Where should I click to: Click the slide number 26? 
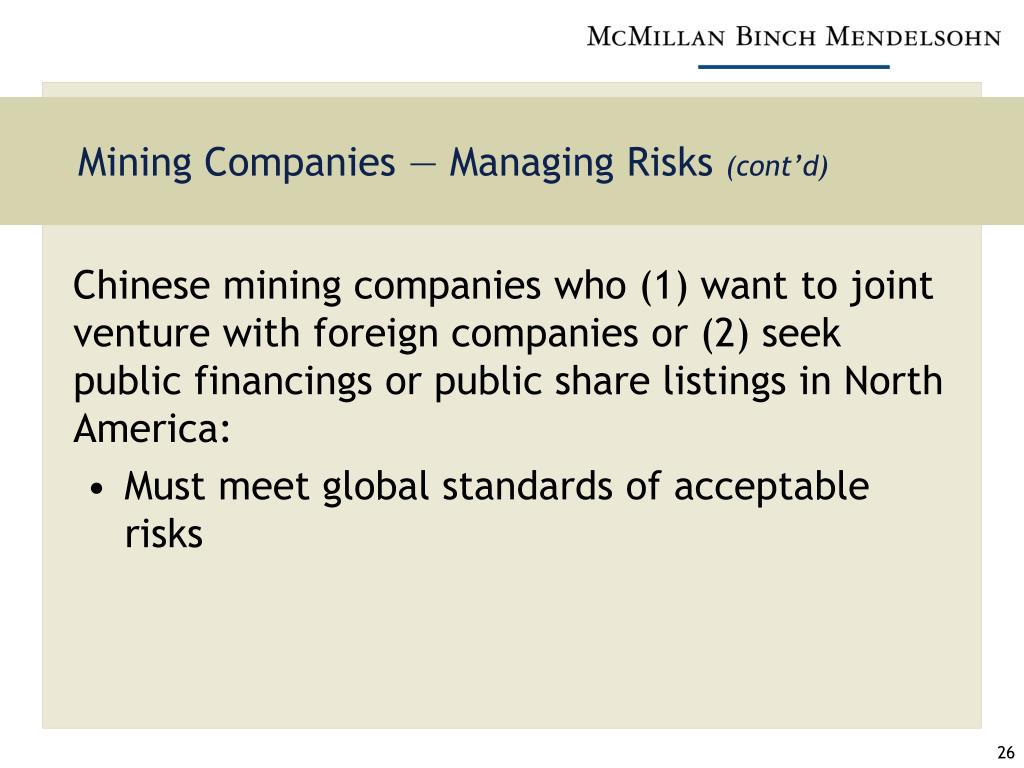click(1005, 753)
